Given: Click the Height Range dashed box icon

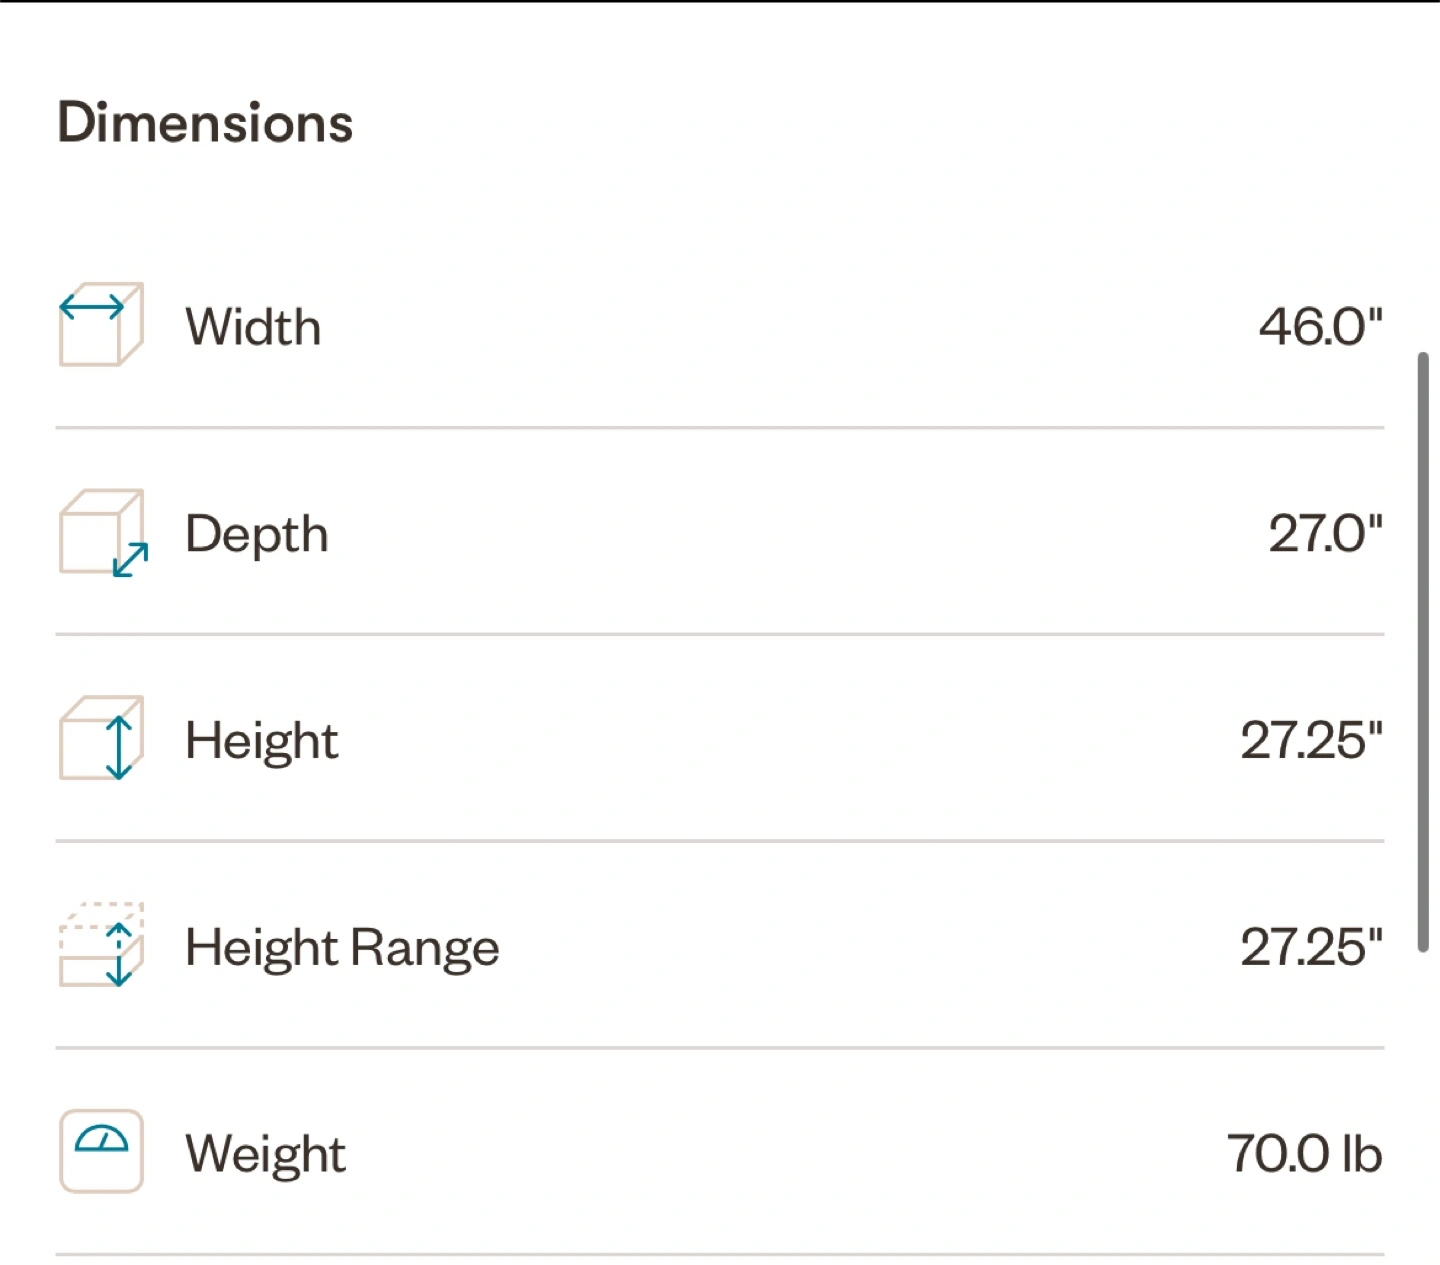Looking at the screenshot, I should (101, 945).
